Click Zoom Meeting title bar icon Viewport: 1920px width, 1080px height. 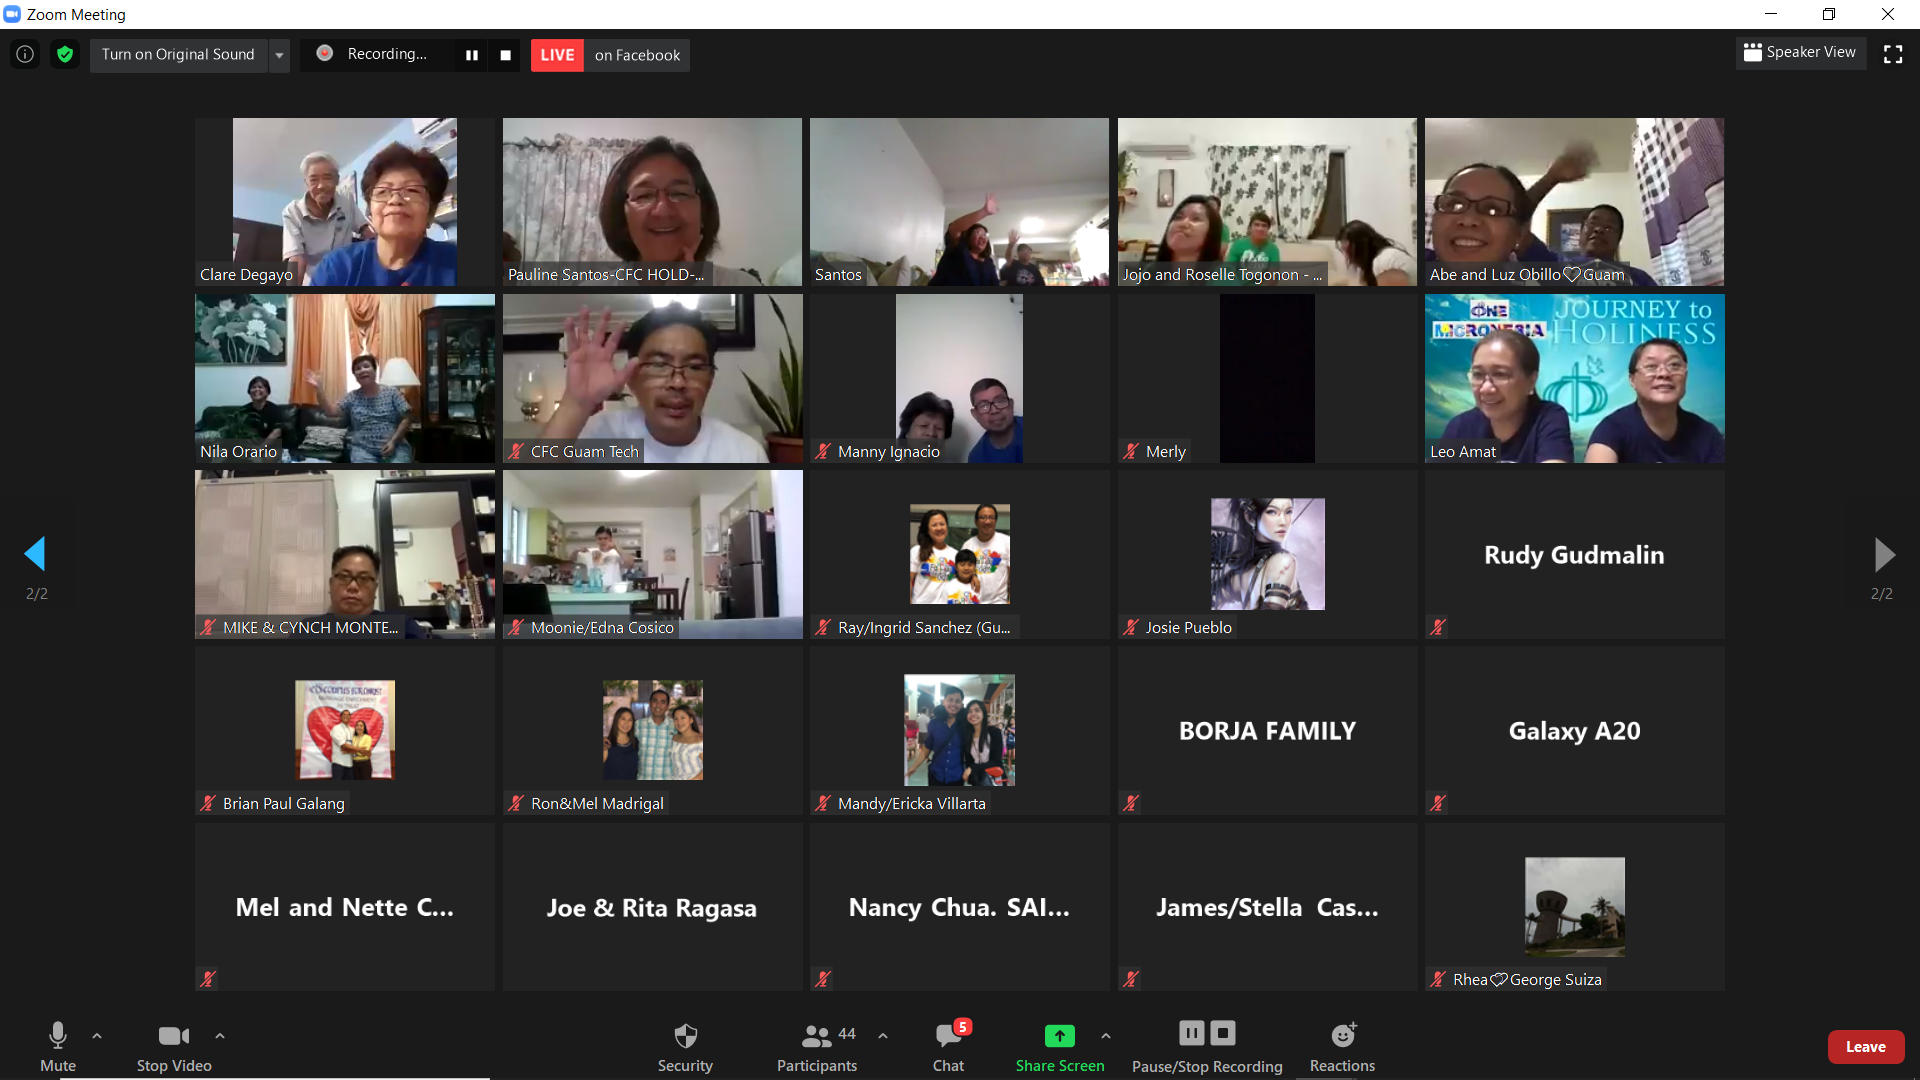point(12,14)
